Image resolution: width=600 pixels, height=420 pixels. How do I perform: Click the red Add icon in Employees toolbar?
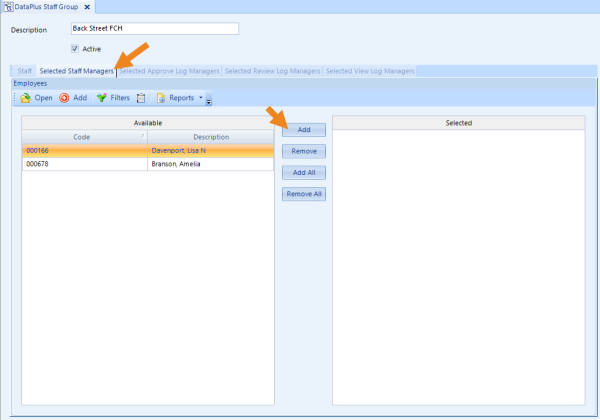[65, 98]
